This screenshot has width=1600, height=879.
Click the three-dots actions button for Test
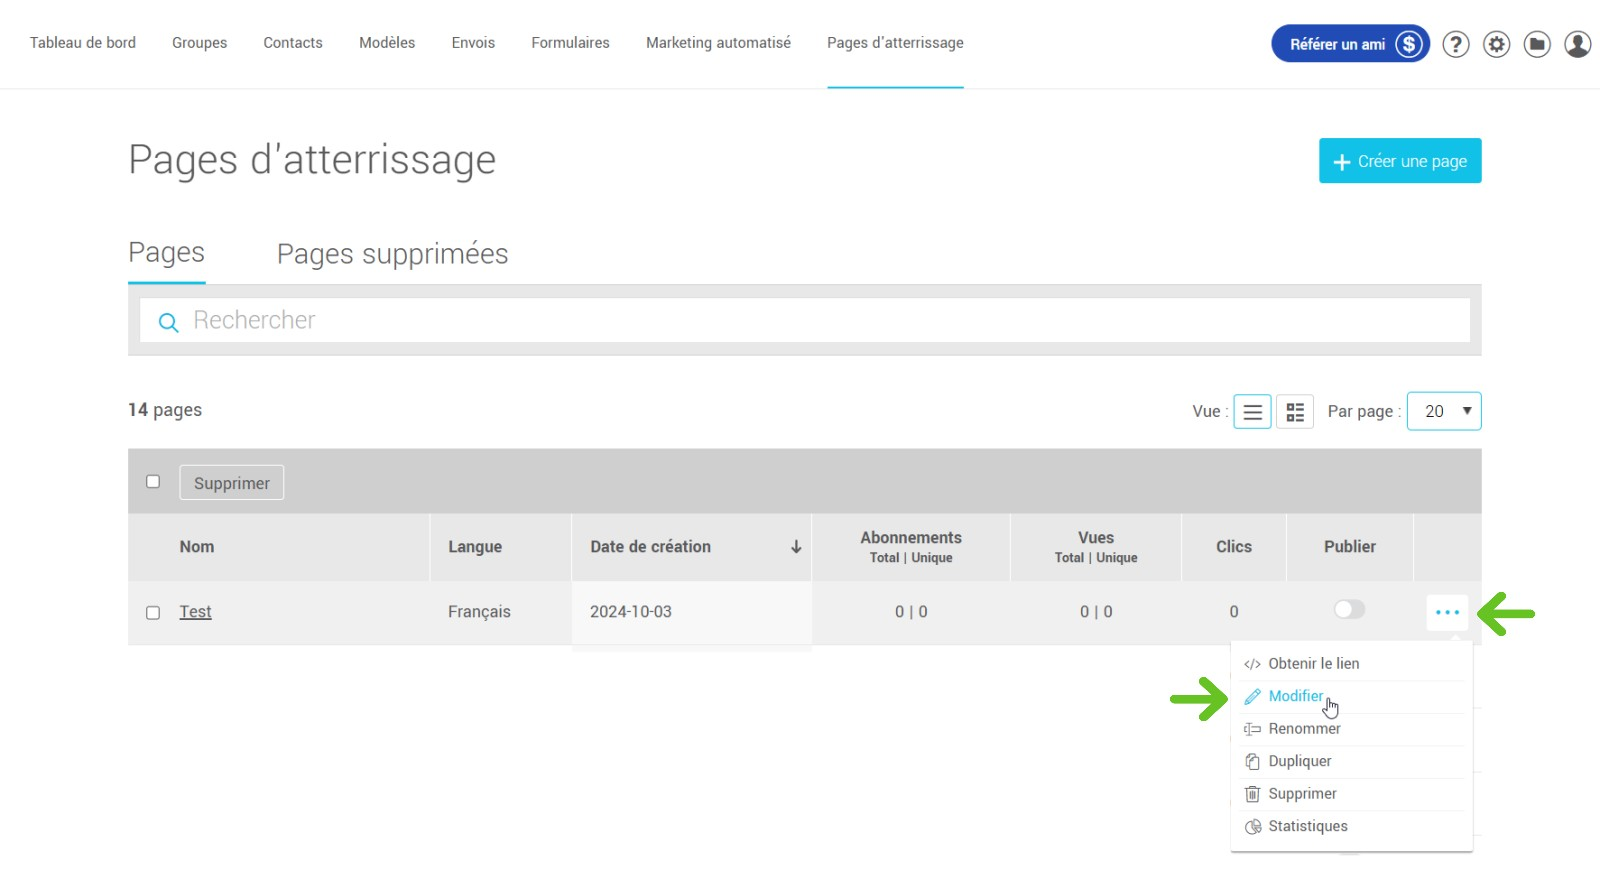coord(1447,612)
